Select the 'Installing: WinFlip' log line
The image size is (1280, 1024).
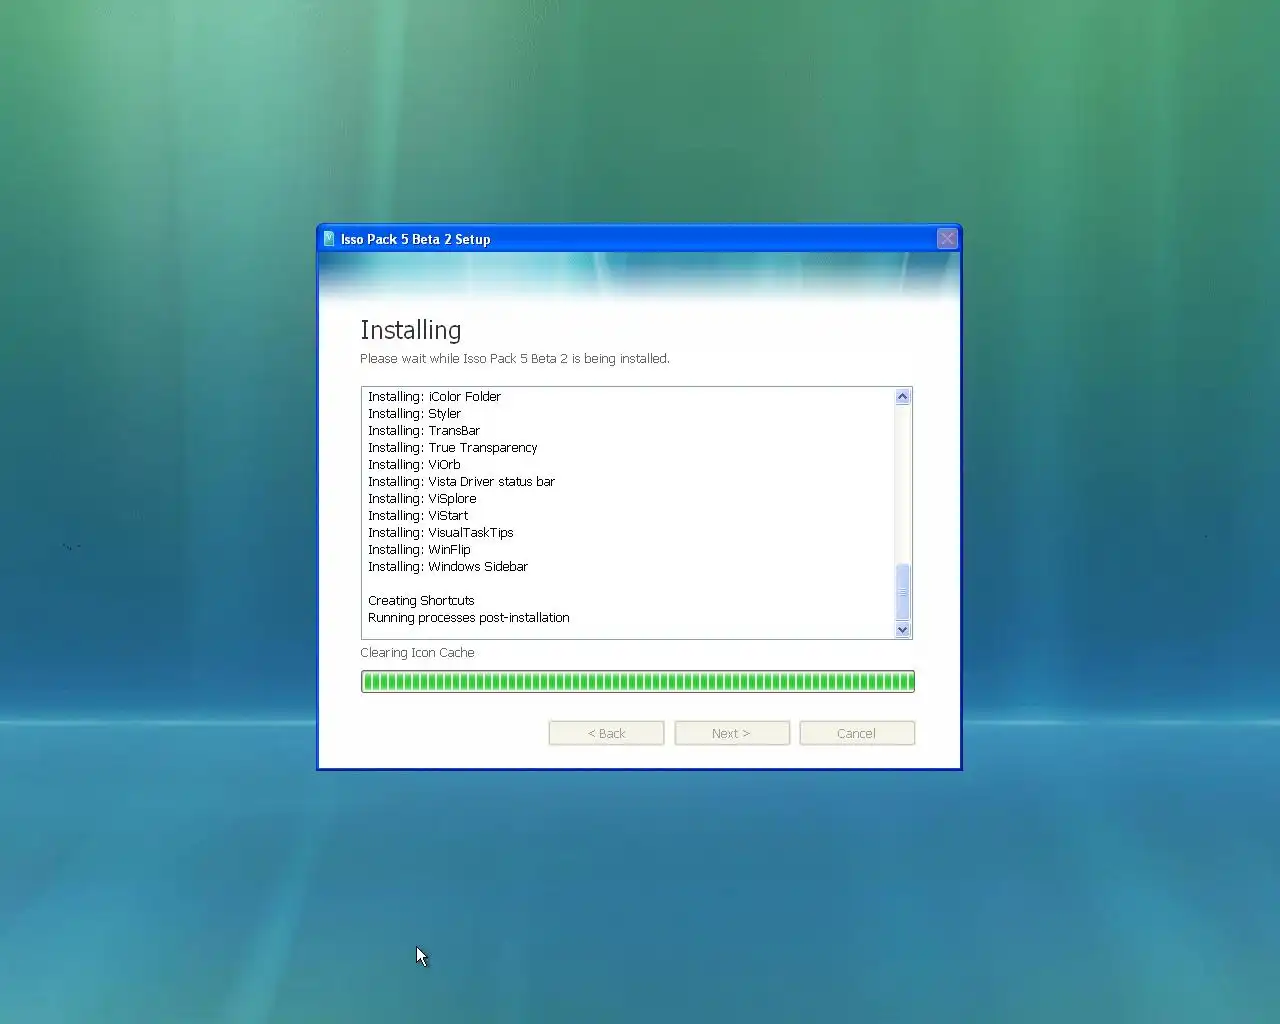tap(419, 550)
